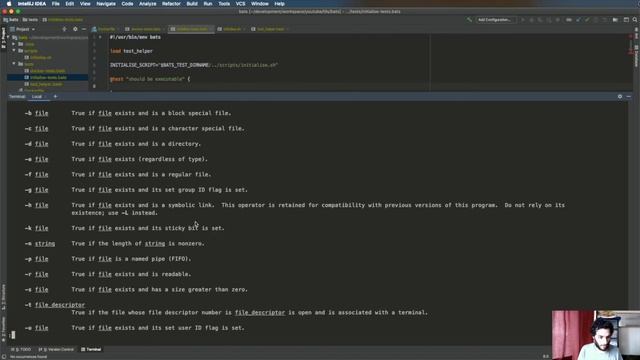The width and height of the screenshot is (640, 360).
Task: Toggle the Structure side tool window stripe
Action: pyautogui.click(x=3, y=297)
